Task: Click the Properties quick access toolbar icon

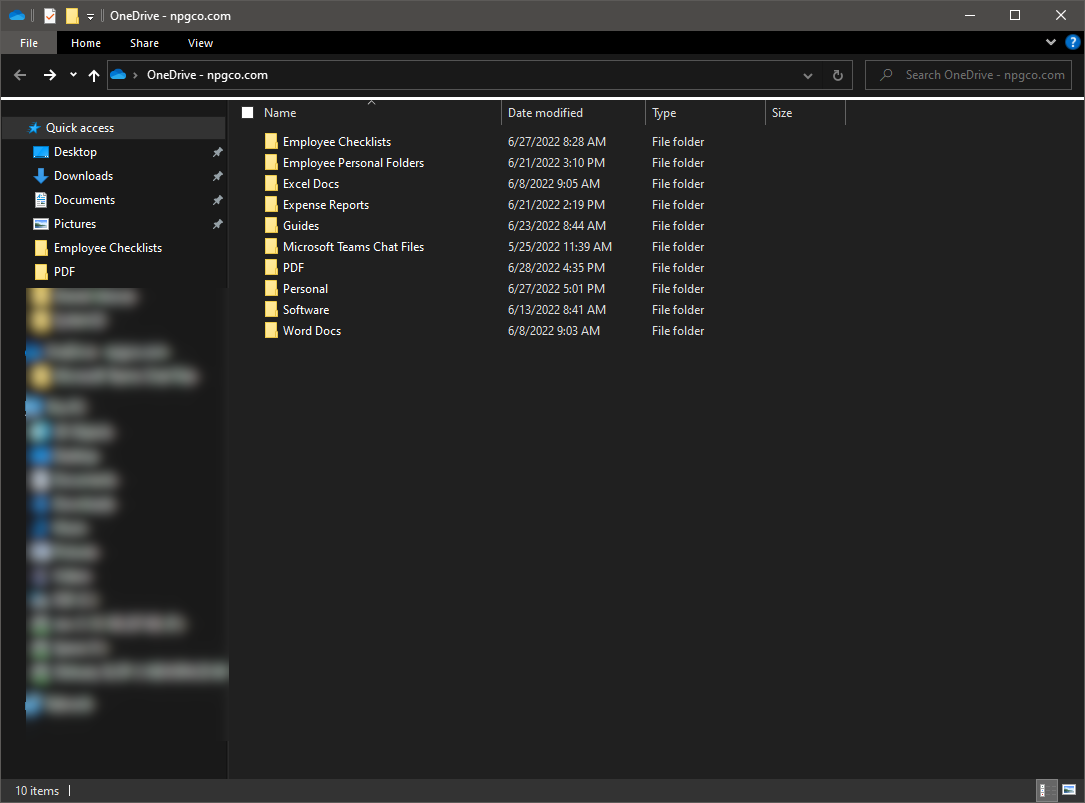Action: click(x=50, y=15)
